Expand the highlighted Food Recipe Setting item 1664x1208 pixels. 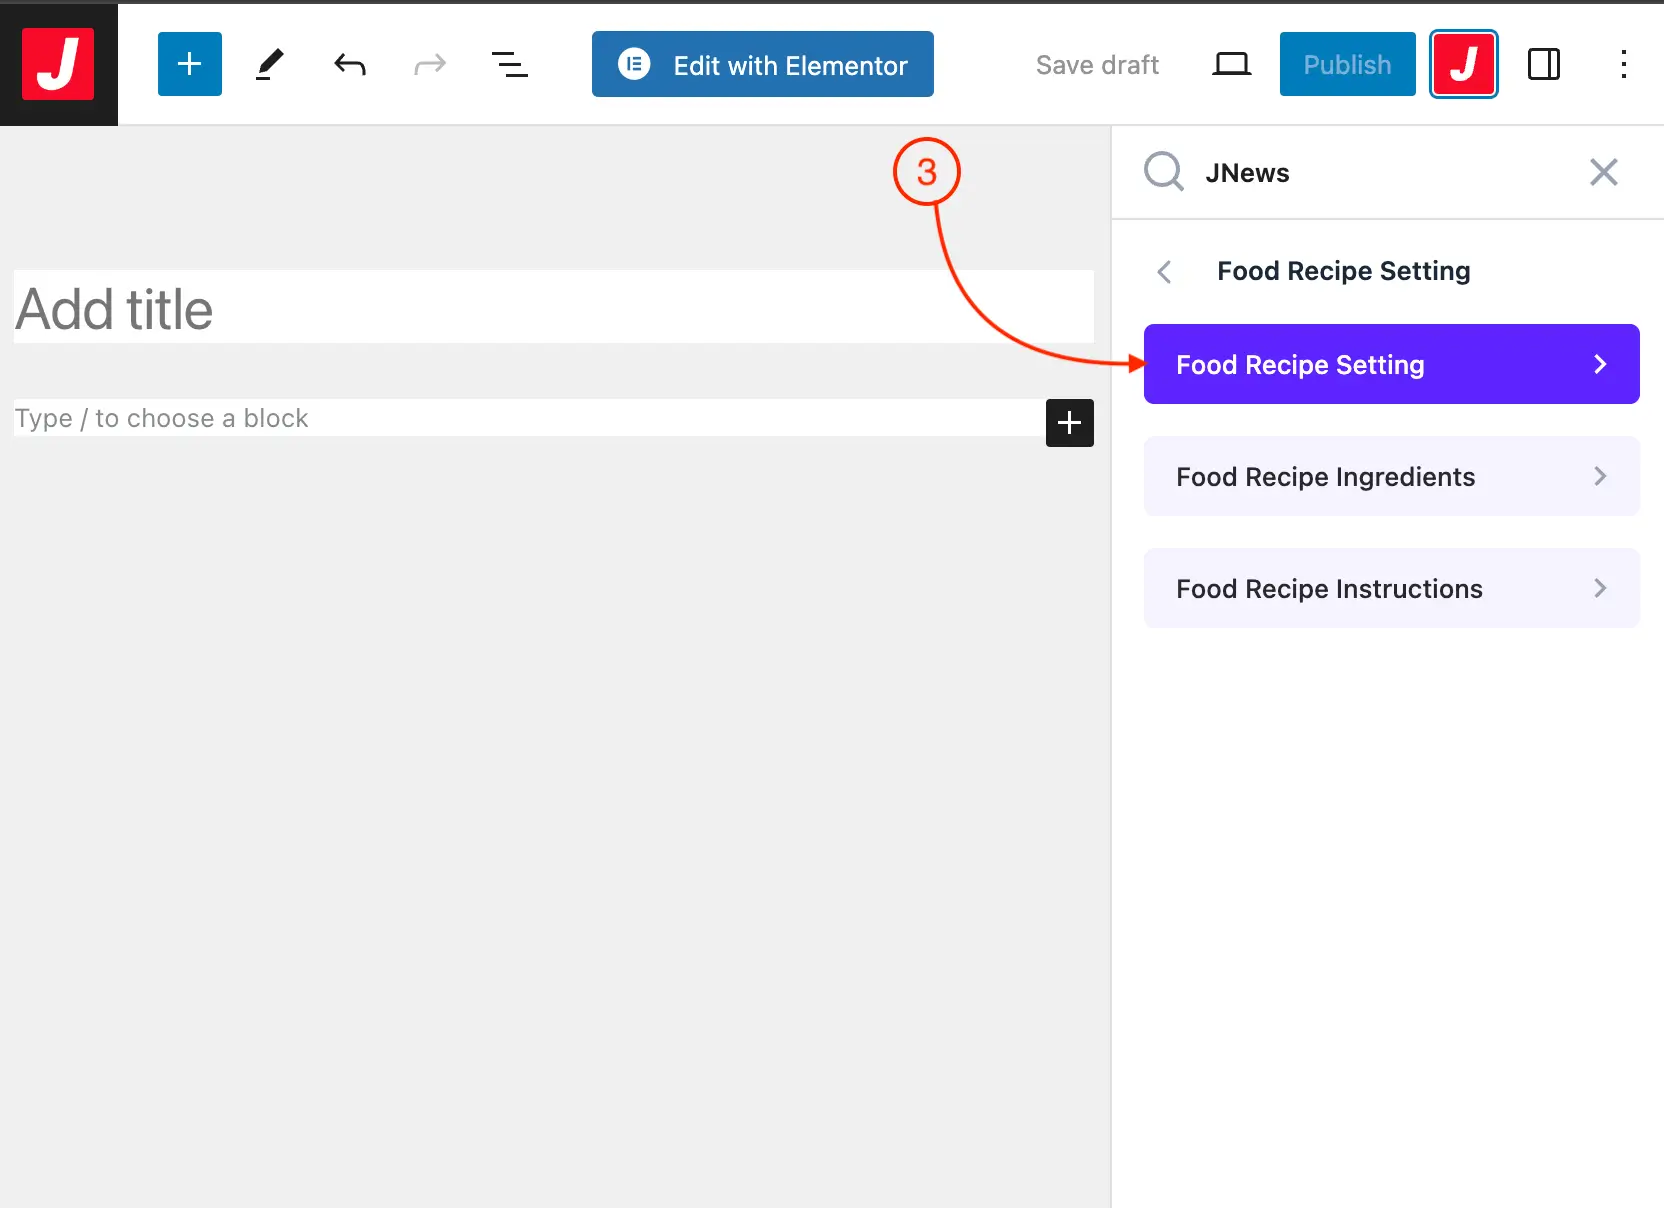pyautogui.click(x=1391, y=364)
